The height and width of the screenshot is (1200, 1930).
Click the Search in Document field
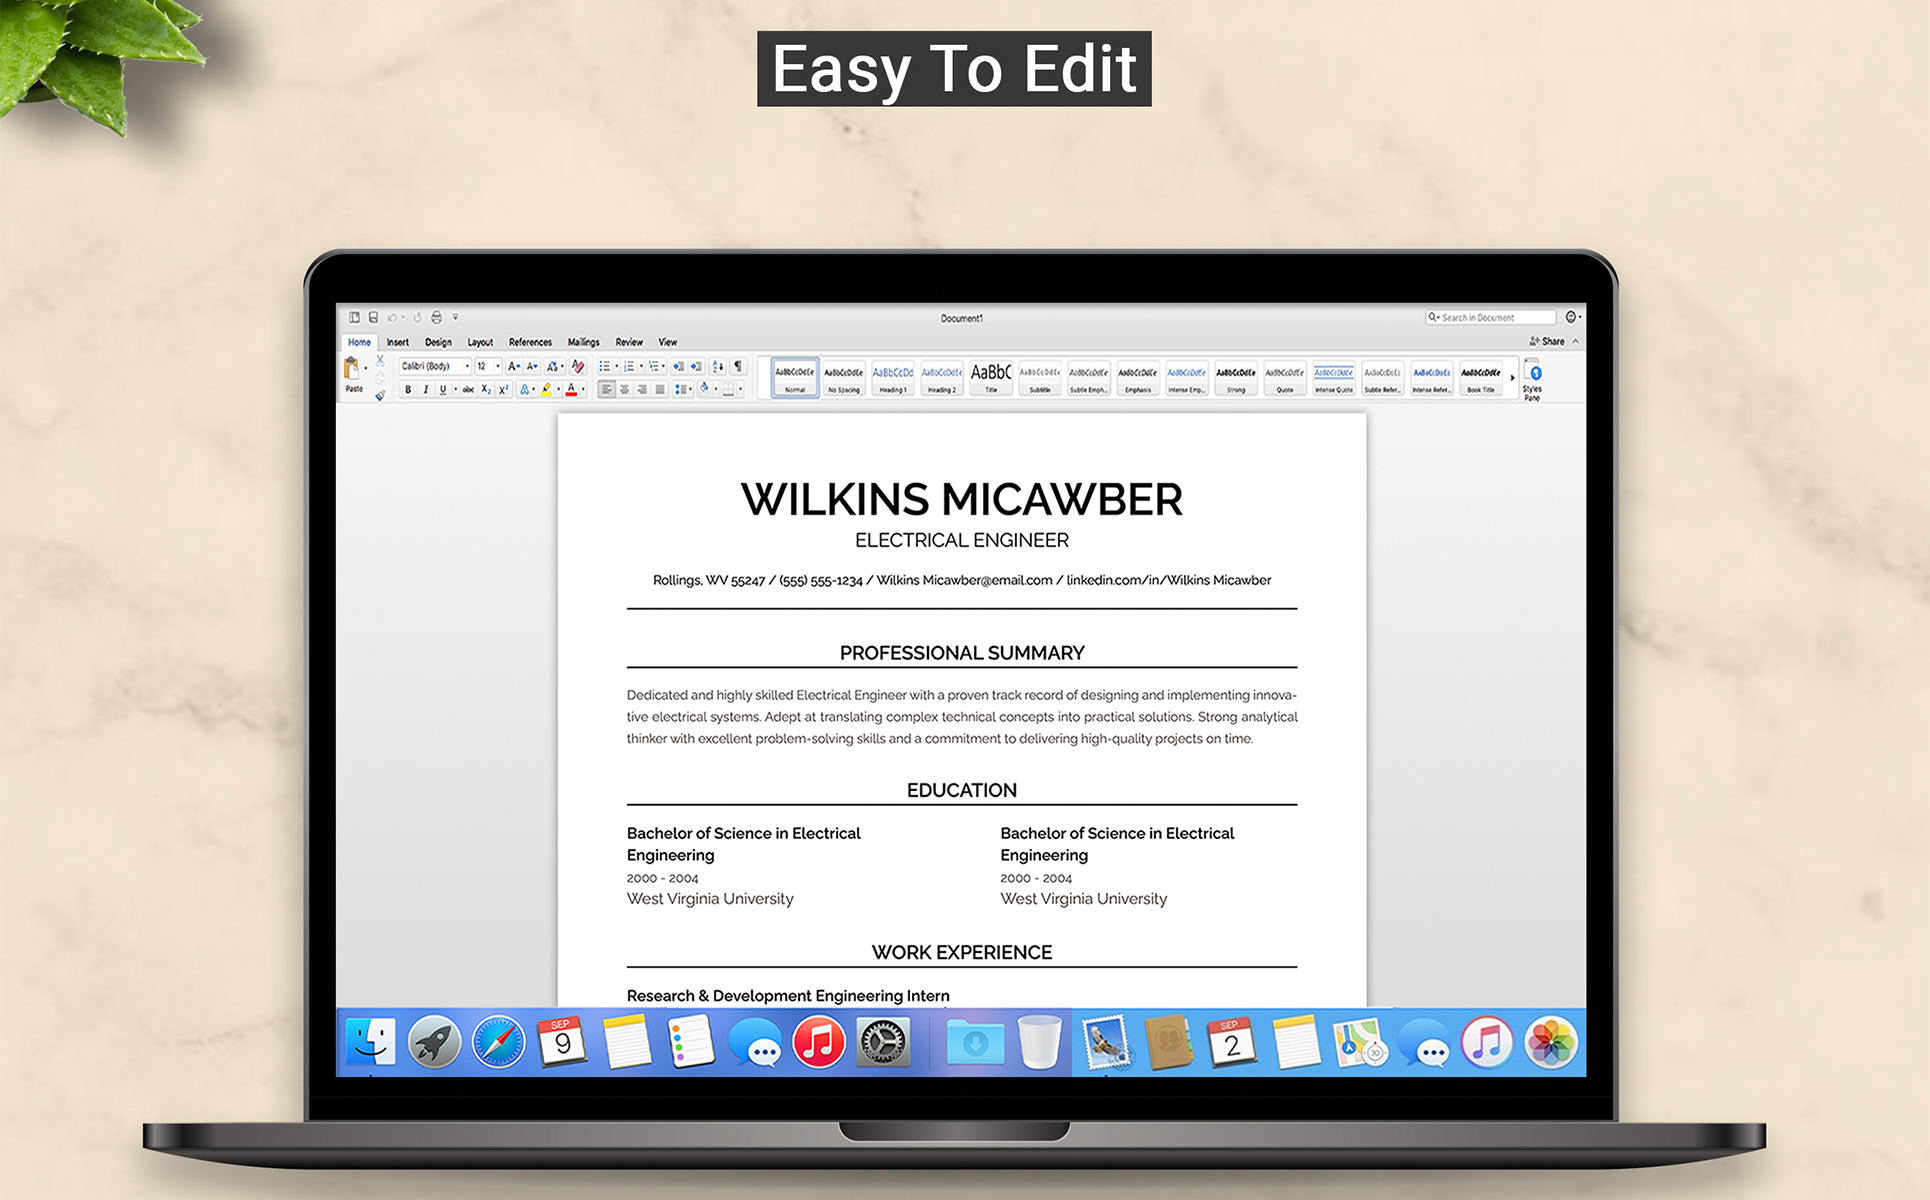point(1490,317)
